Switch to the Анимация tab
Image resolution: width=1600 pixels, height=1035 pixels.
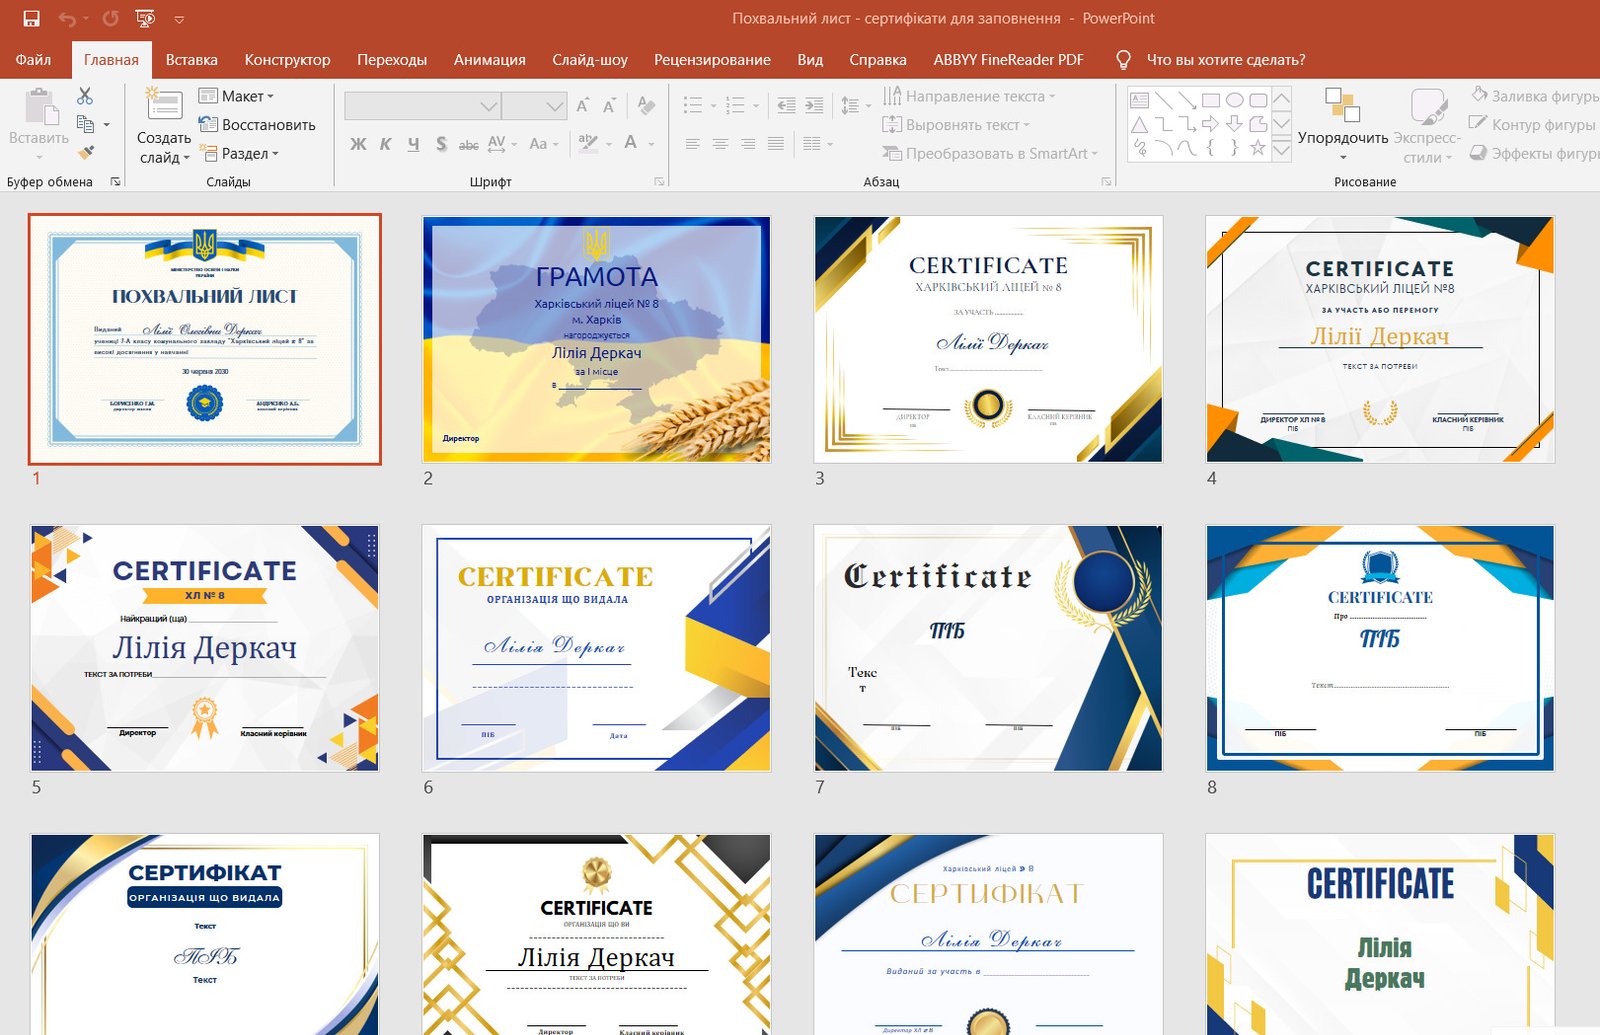click(489, 60)
